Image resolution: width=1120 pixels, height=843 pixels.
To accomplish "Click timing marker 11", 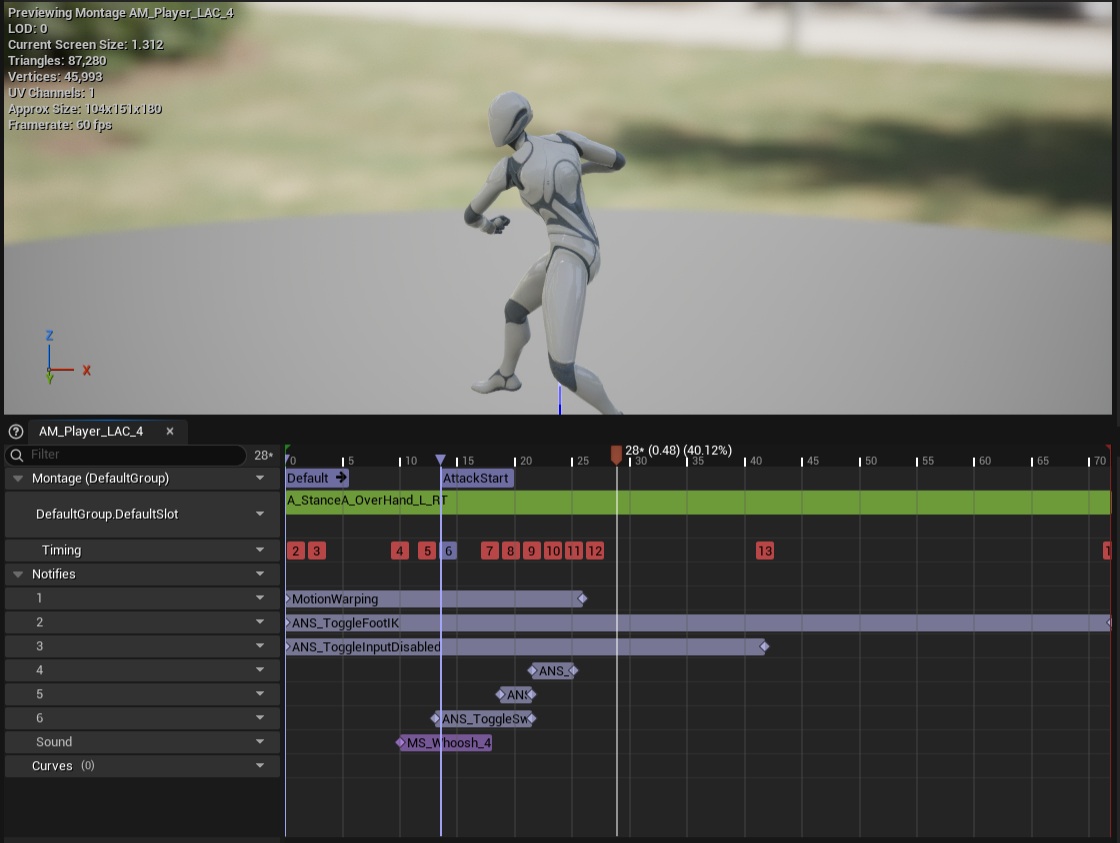I will (574, 551).
